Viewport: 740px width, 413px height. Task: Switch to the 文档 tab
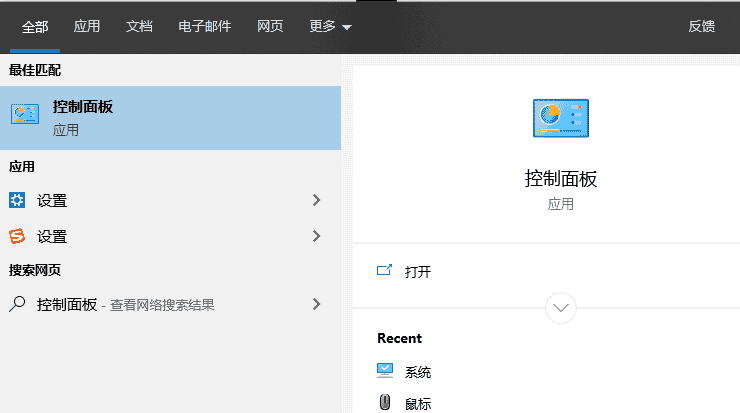click(139, 27)
